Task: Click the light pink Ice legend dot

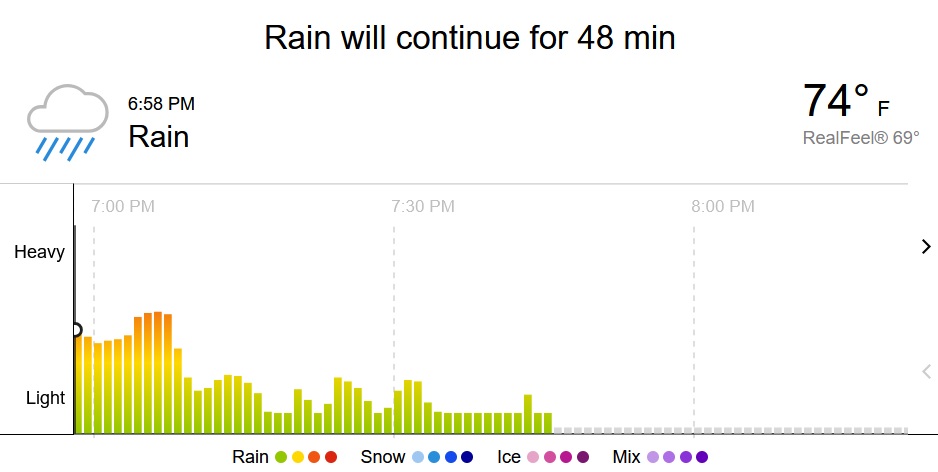Action: (532, 457)
